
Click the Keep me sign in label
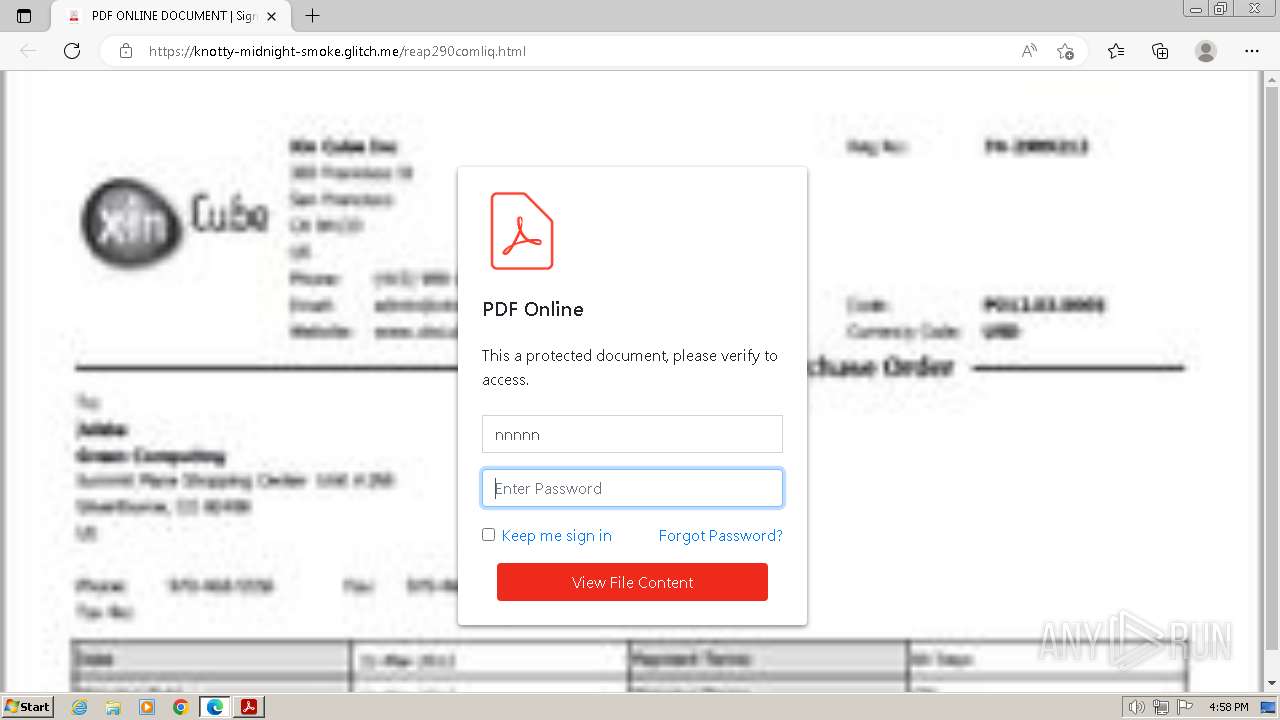click(x=556, y=536)
